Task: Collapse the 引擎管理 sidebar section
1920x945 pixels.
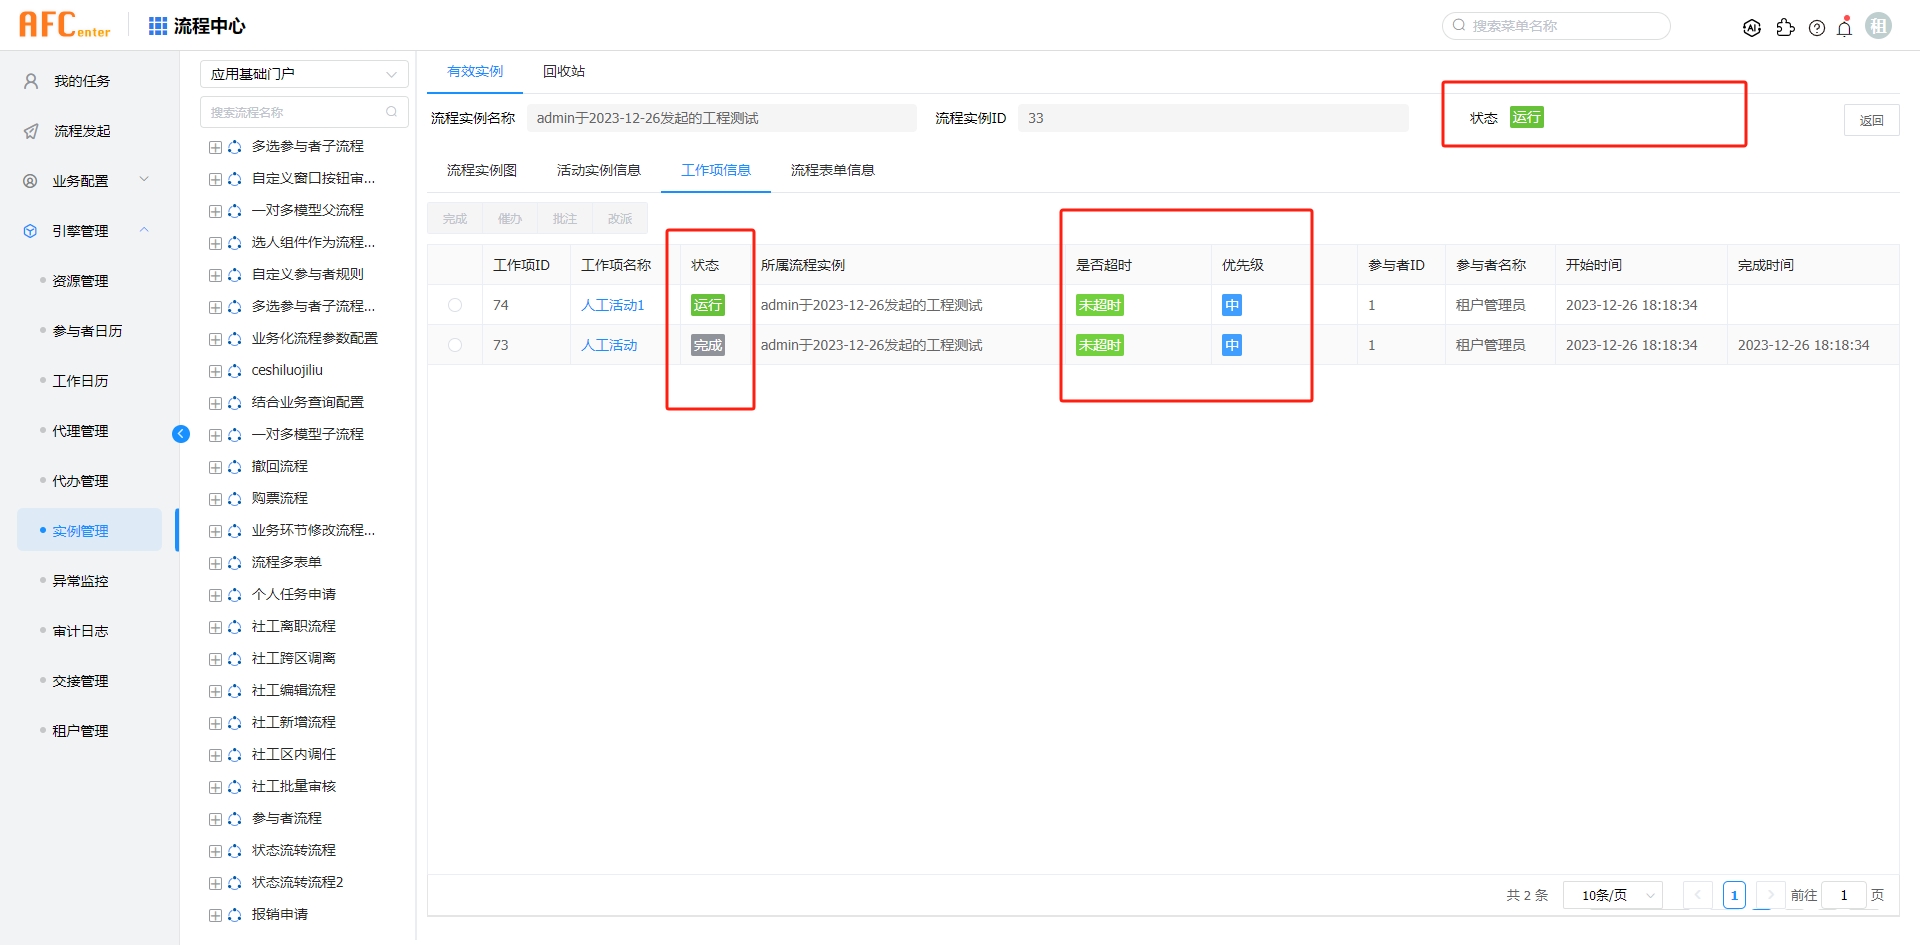Action: pyautogui.click(x=143, y=230)
